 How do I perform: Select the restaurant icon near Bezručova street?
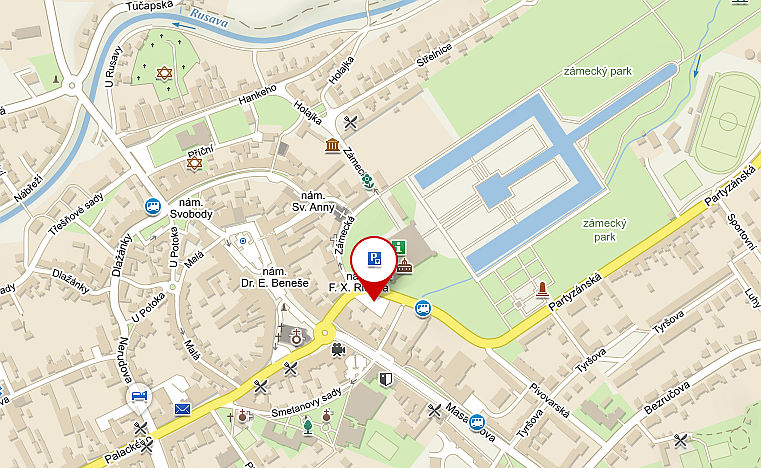coord(681,440)
